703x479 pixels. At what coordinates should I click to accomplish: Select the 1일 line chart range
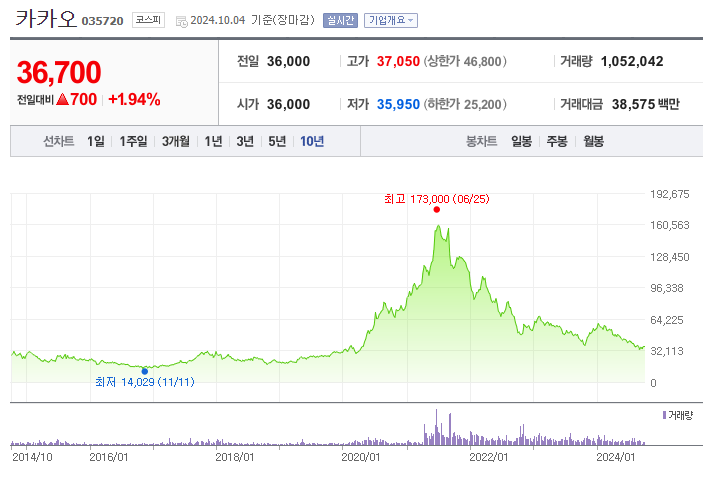[x=95, y=142]
